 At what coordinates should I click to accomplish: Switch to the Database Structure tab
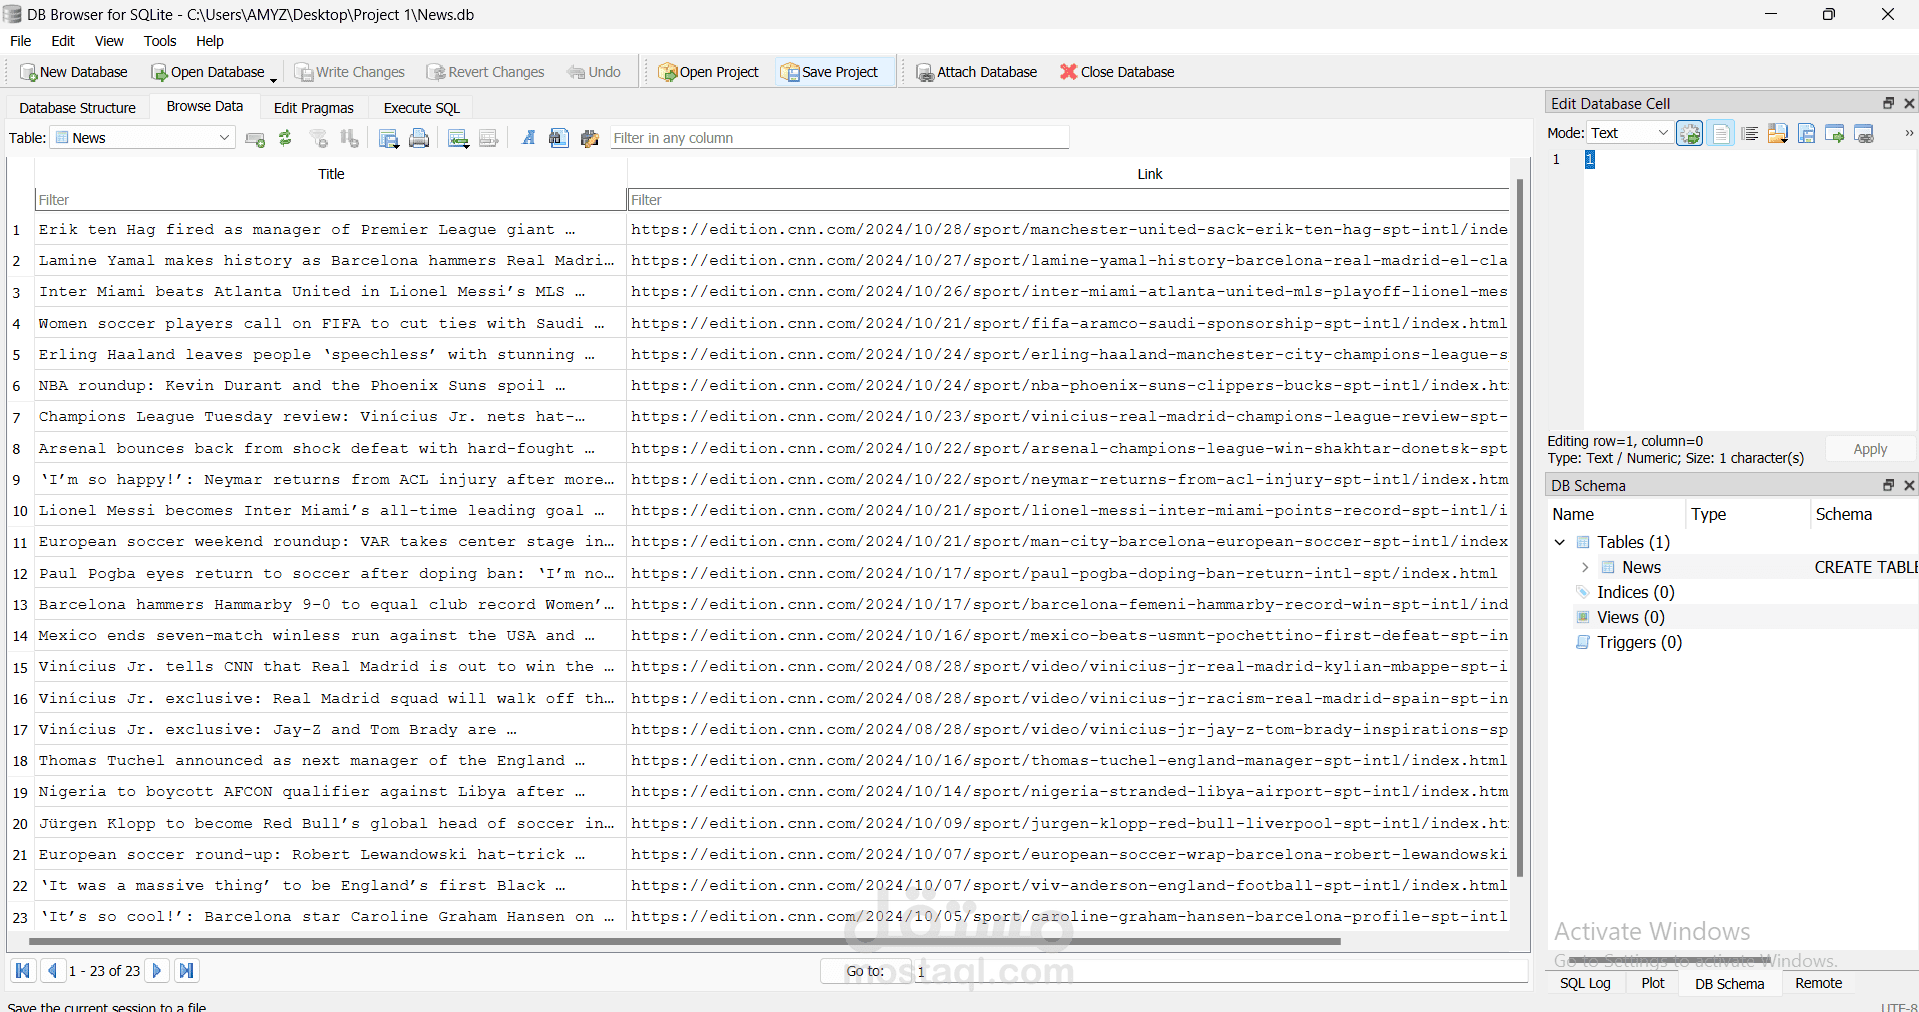coord(77,108)
